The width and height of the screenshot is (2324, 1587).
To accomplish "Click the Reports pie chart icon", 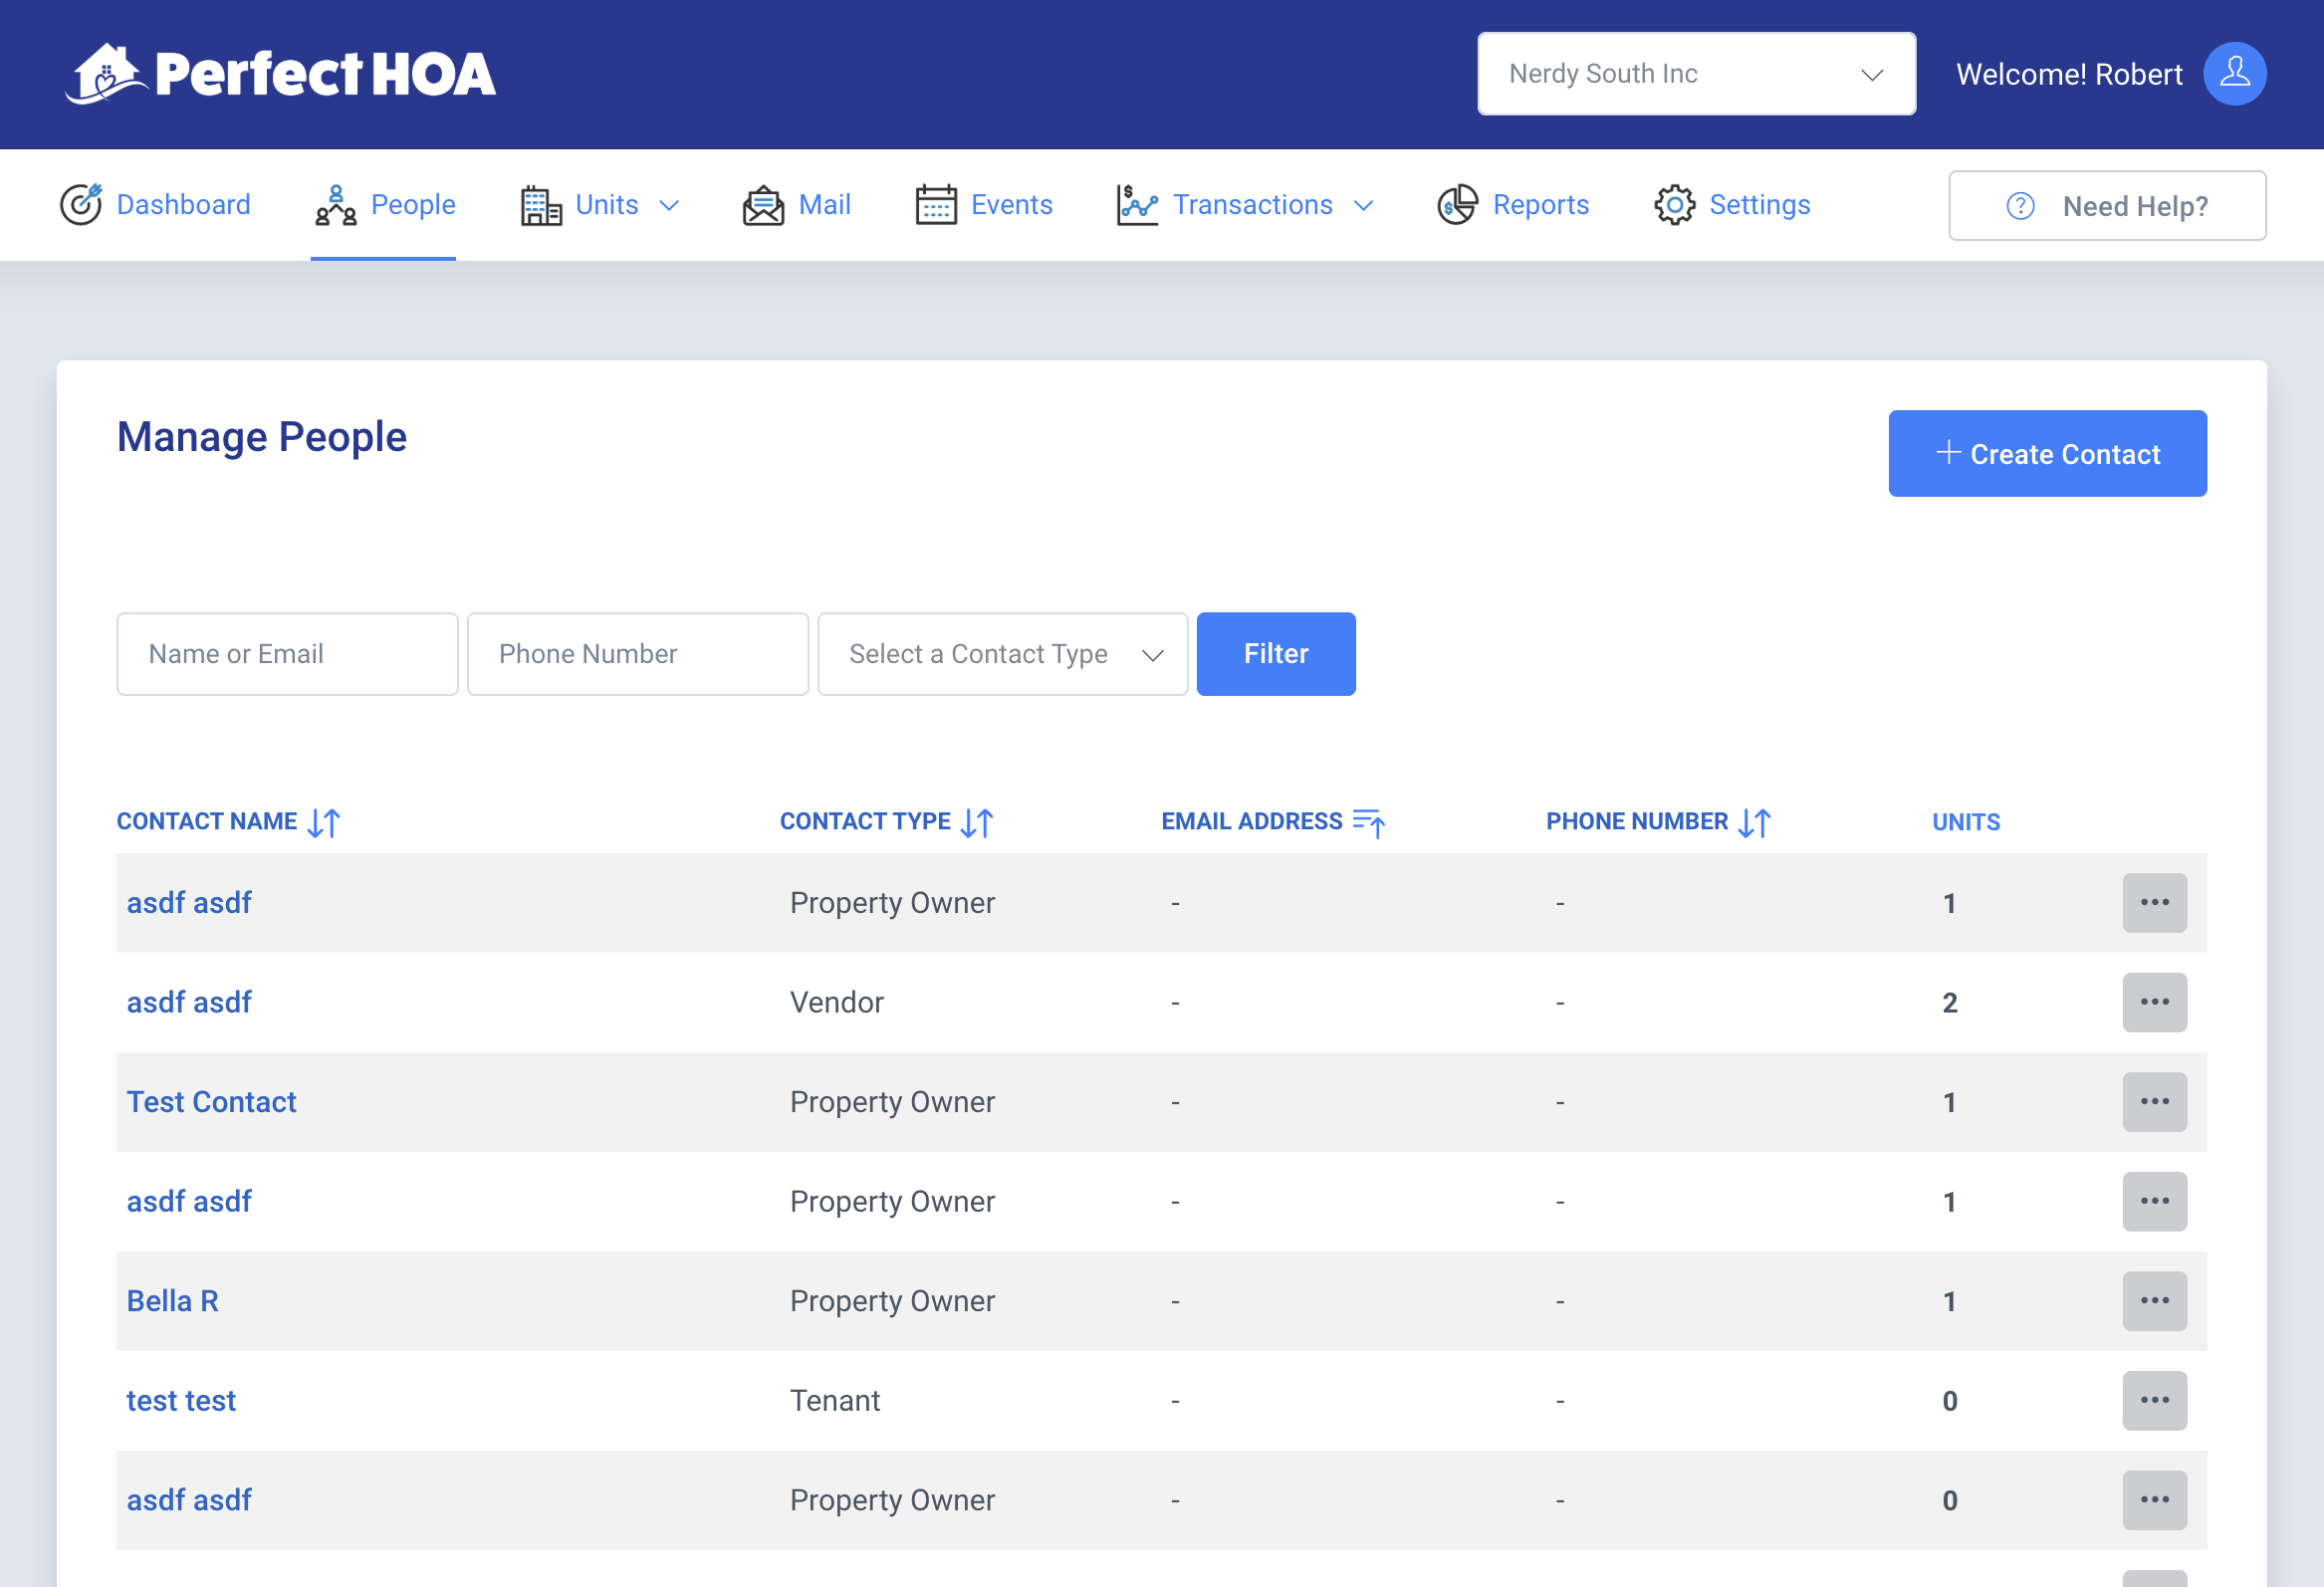I will click(1458, 204).
